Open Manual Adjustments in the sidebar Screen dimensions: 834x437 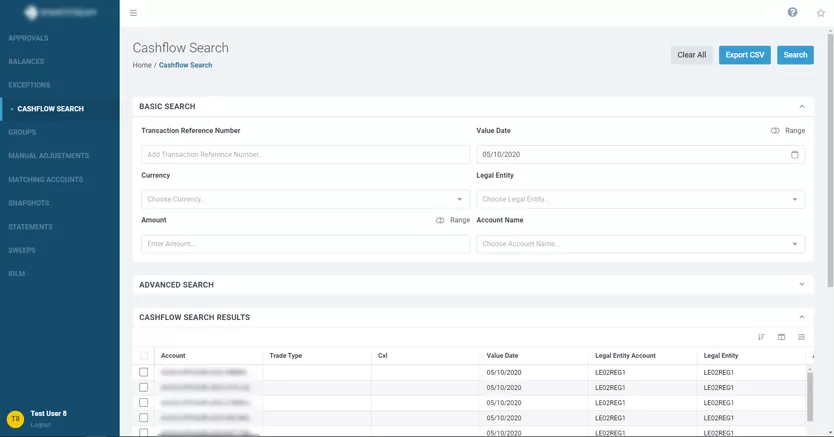click(48, 156)
